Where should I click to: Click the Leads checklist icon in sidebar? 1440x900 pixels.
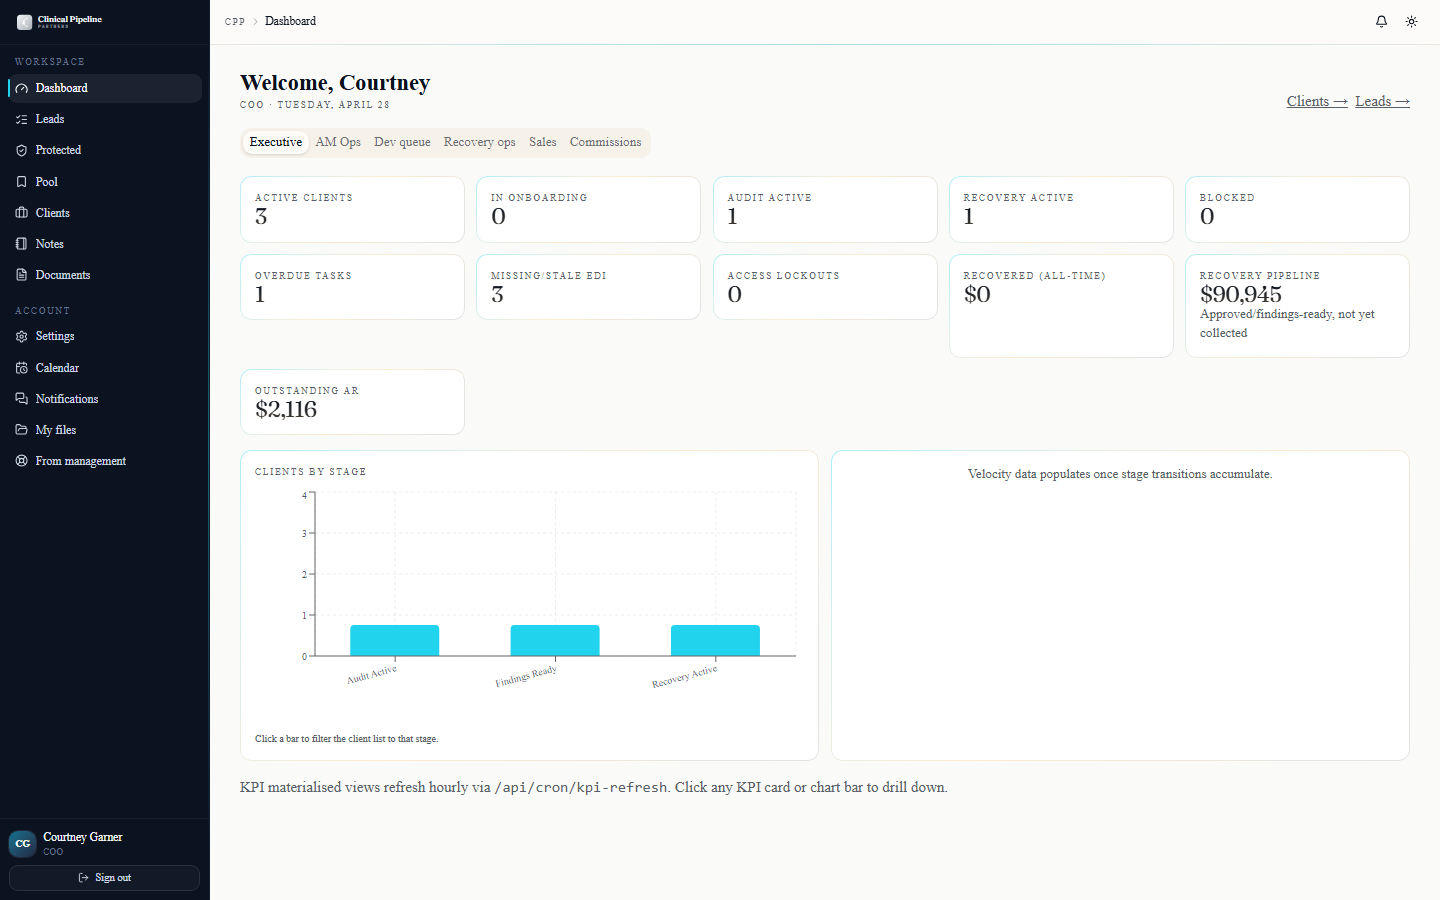pos(22,119)
